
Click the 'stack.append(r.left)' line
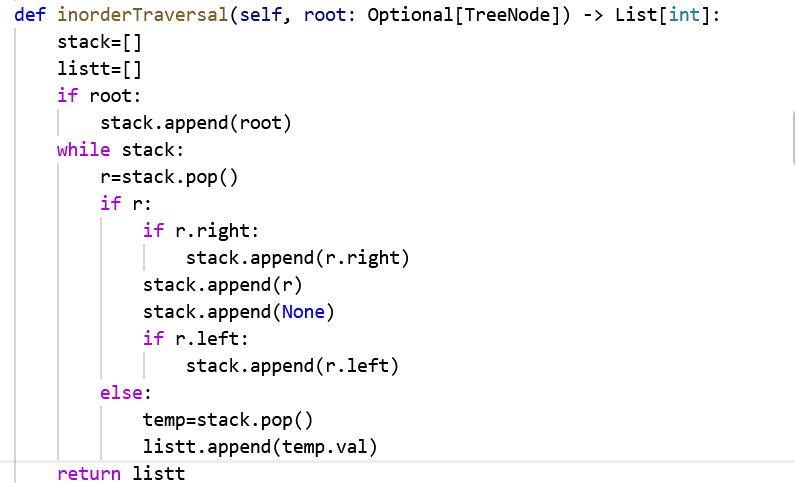293,366
